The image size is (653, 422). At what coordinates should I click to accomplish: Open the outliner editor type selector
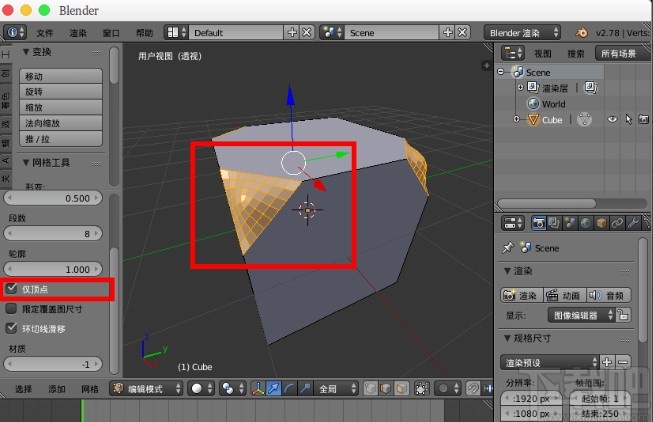[x=513, y=53]
